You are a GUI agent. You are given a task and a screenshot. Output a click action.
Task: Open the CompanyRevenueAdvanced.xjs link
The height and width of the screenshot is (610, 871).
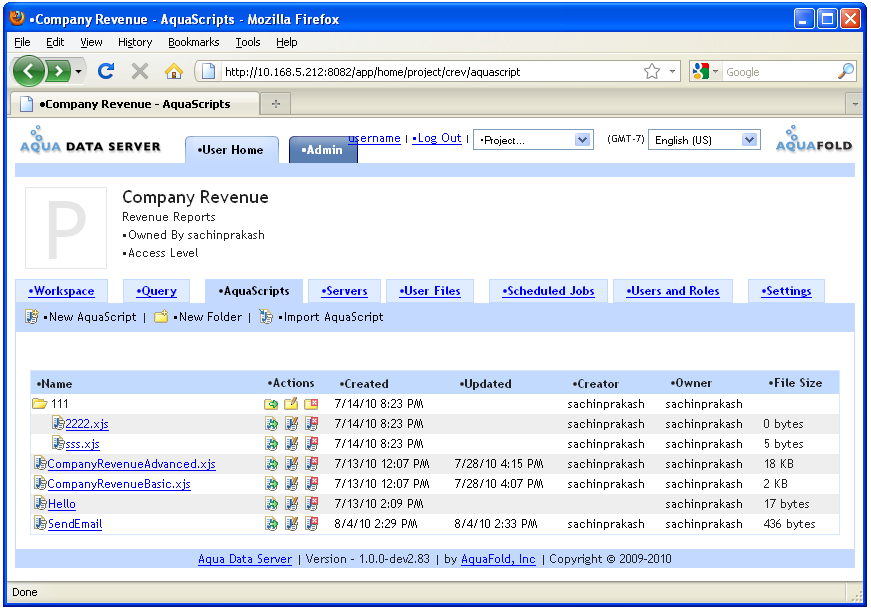132,464
